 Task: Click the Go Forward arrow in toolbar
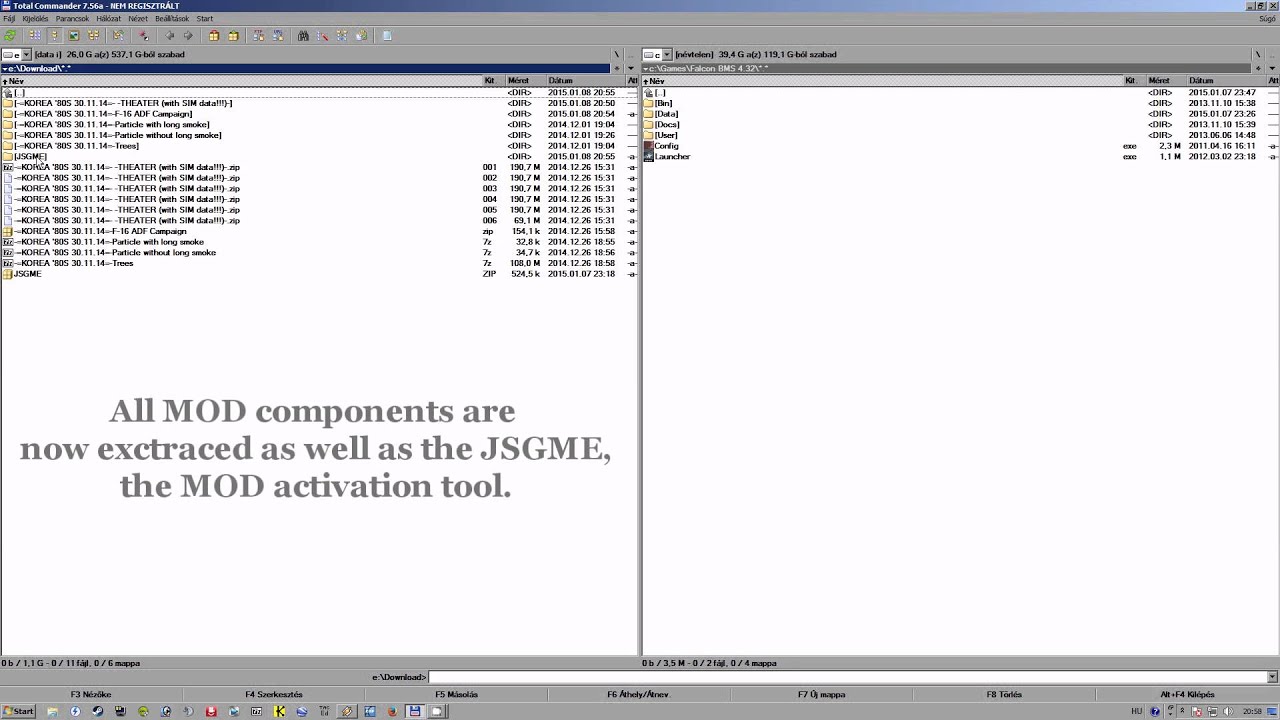click(x=188, y=35)
